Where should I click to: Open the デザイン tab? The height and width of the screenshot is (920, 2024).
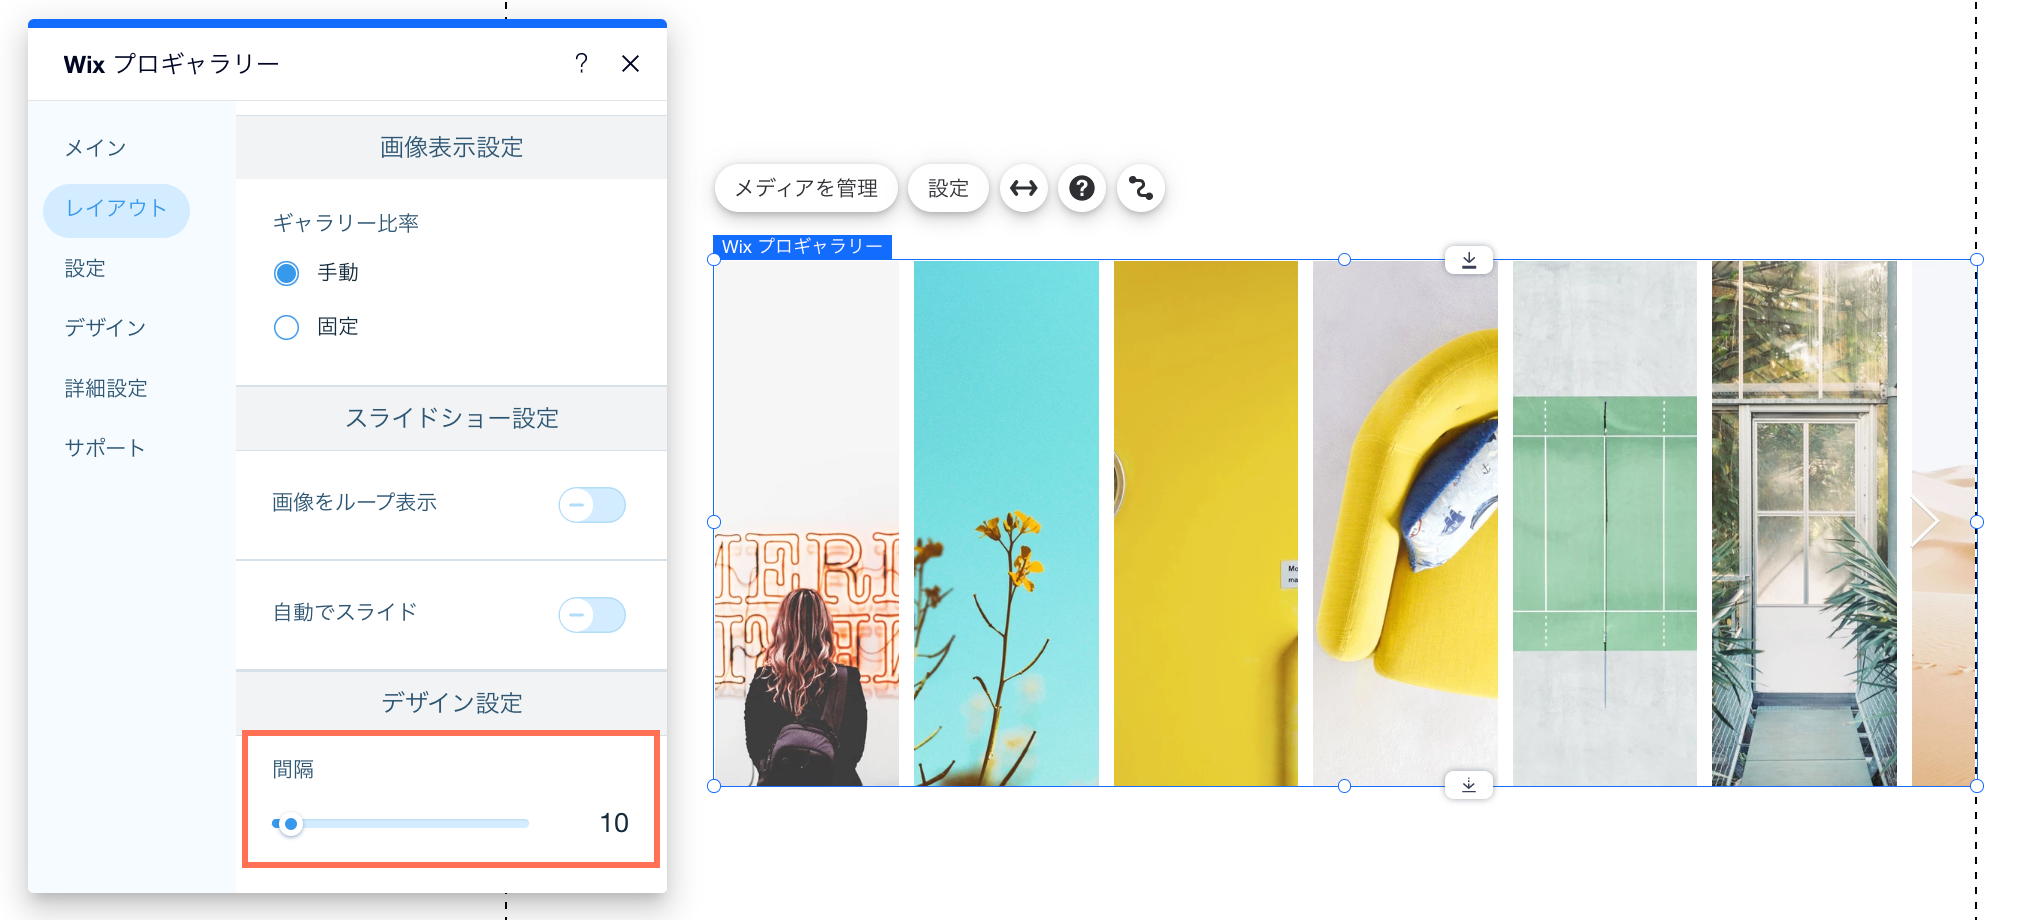coord(106,328)
